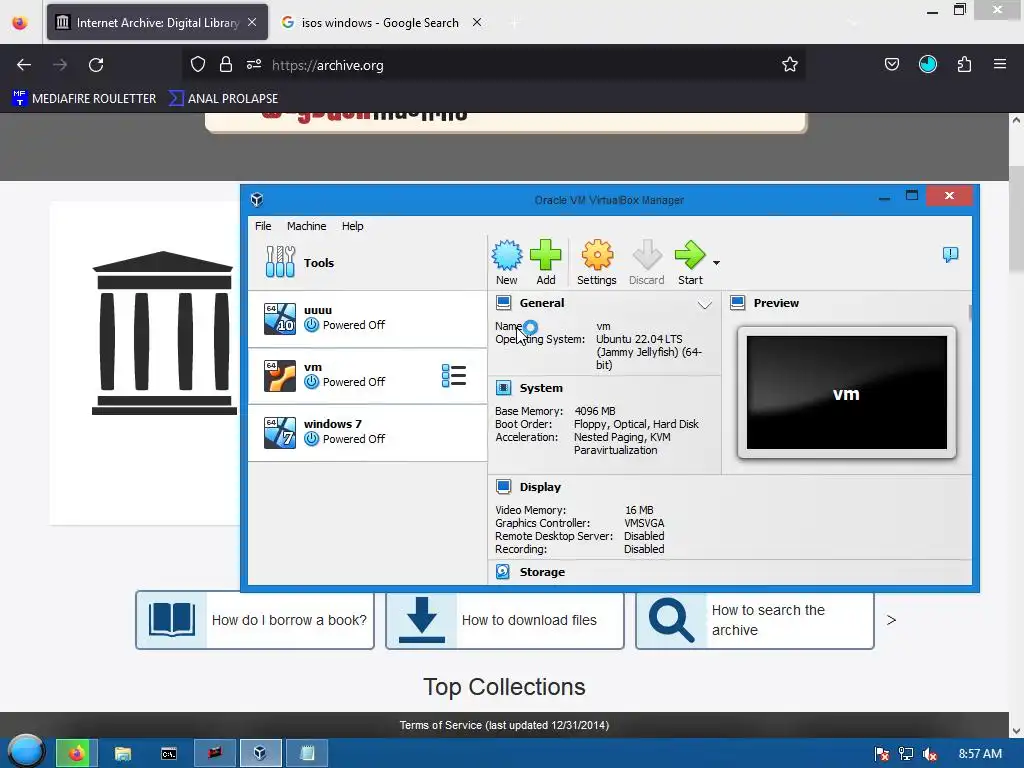The width and height of the screenshot is (1024, 768).
Task: Click the VirtualBox taskbar button
Action: coord(261,754)
